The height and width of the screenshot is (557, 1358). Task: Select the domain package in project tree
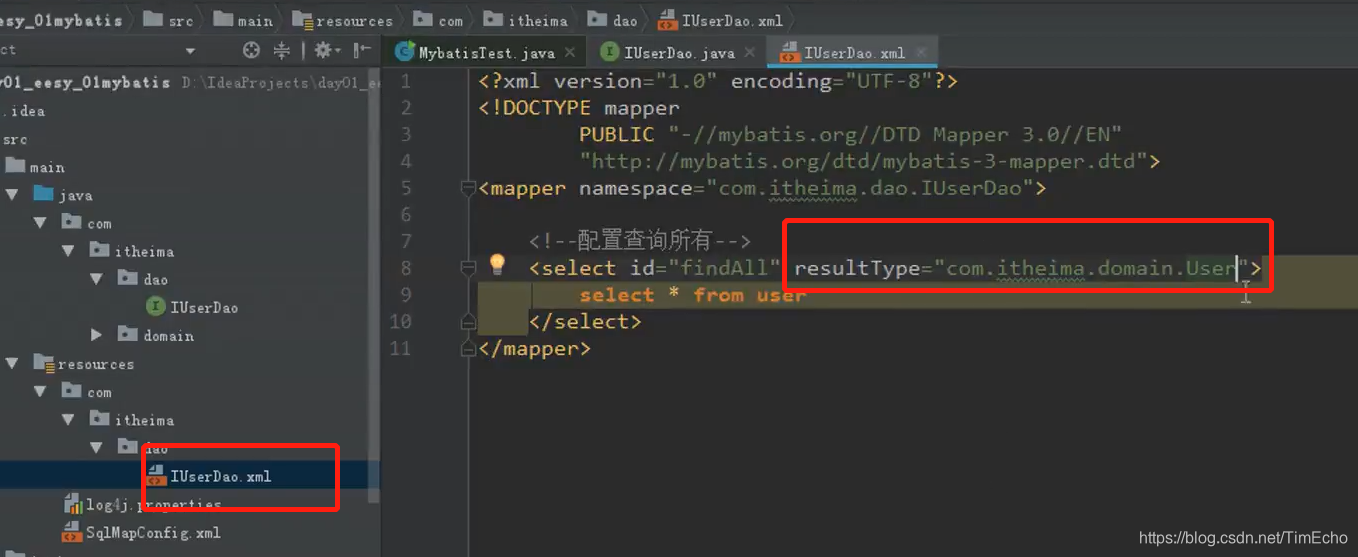click(x=156, y=335)
